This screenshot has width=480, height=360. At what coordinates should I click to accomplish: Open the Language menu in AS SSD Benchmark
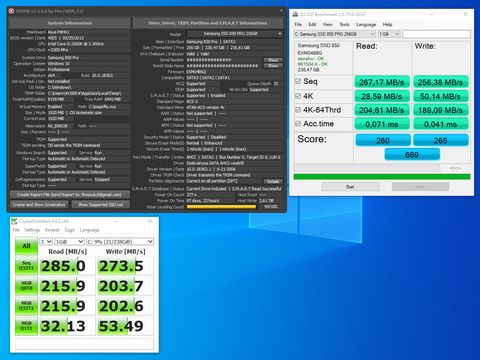click(x=366, y=24)
